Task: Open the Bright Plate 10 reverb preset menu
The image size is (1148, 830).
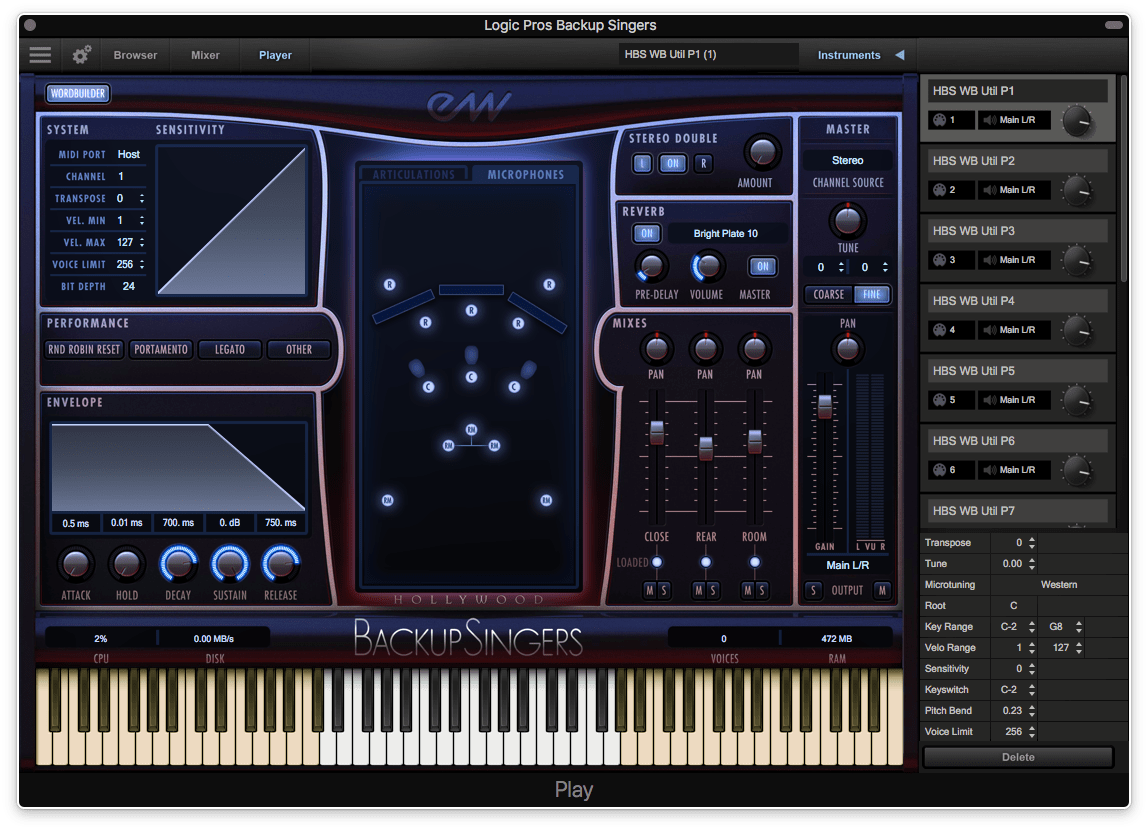Action: [x=726, y=233]
